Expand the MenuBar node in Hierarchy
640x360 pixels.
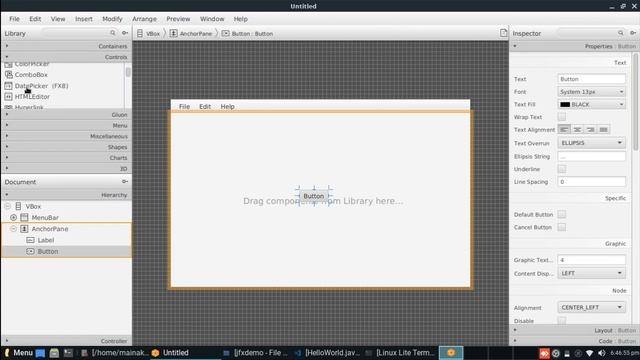pos(13,218)
